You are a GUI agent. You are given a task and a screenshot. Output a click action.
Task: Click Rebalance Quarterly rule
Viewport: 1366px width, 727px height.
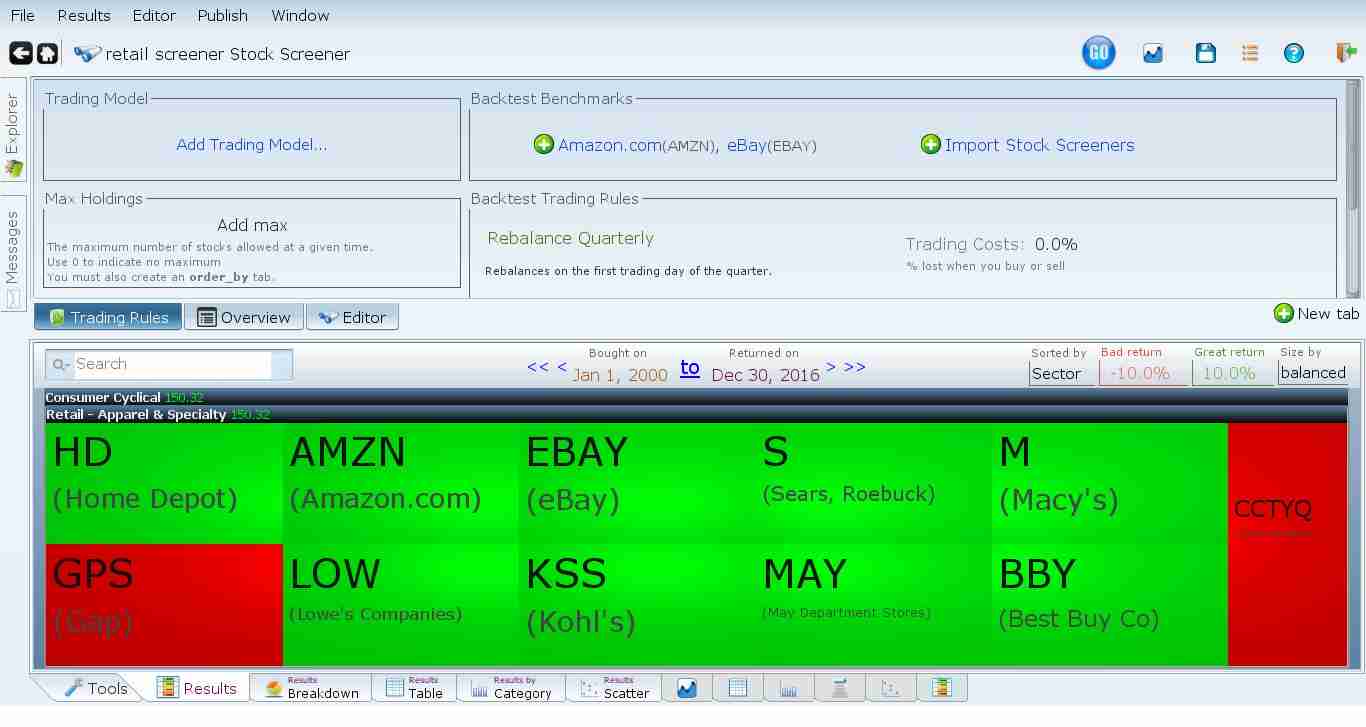(570, 238)
